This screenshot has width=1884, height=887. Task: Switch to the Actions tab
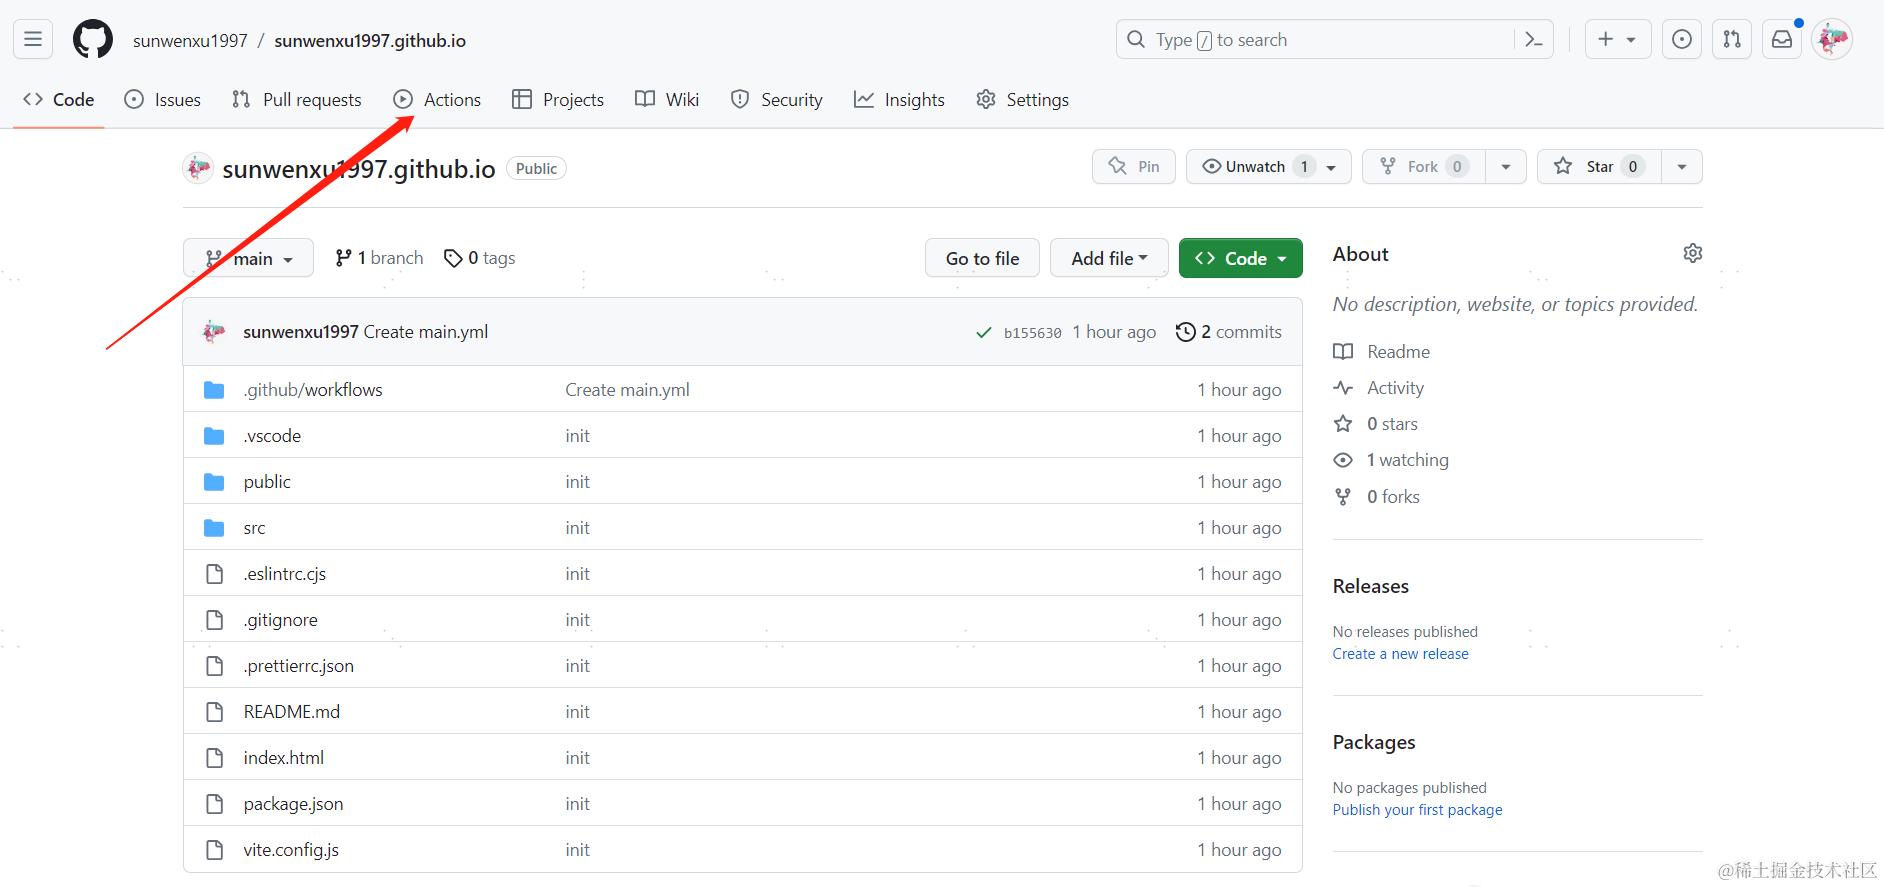437,100
